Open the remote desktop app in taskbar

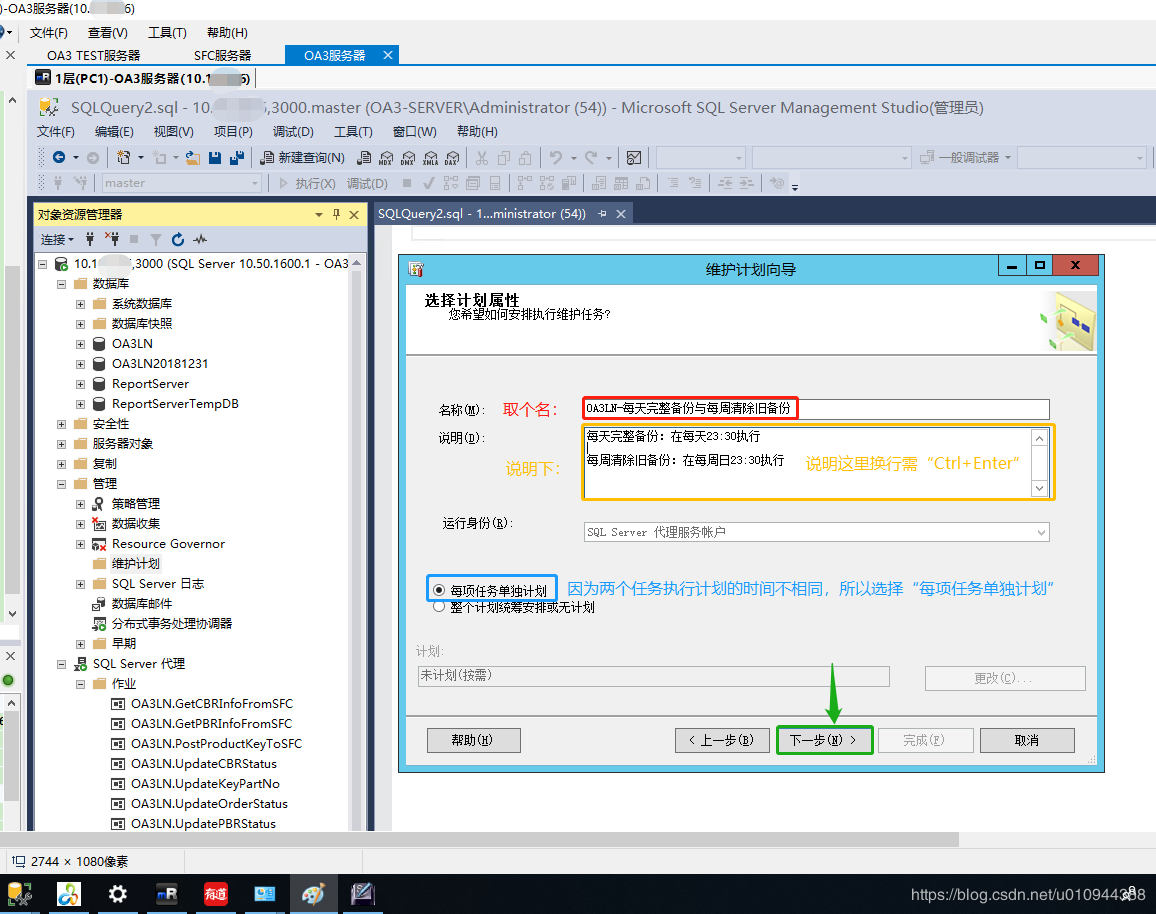click(167, 894)
